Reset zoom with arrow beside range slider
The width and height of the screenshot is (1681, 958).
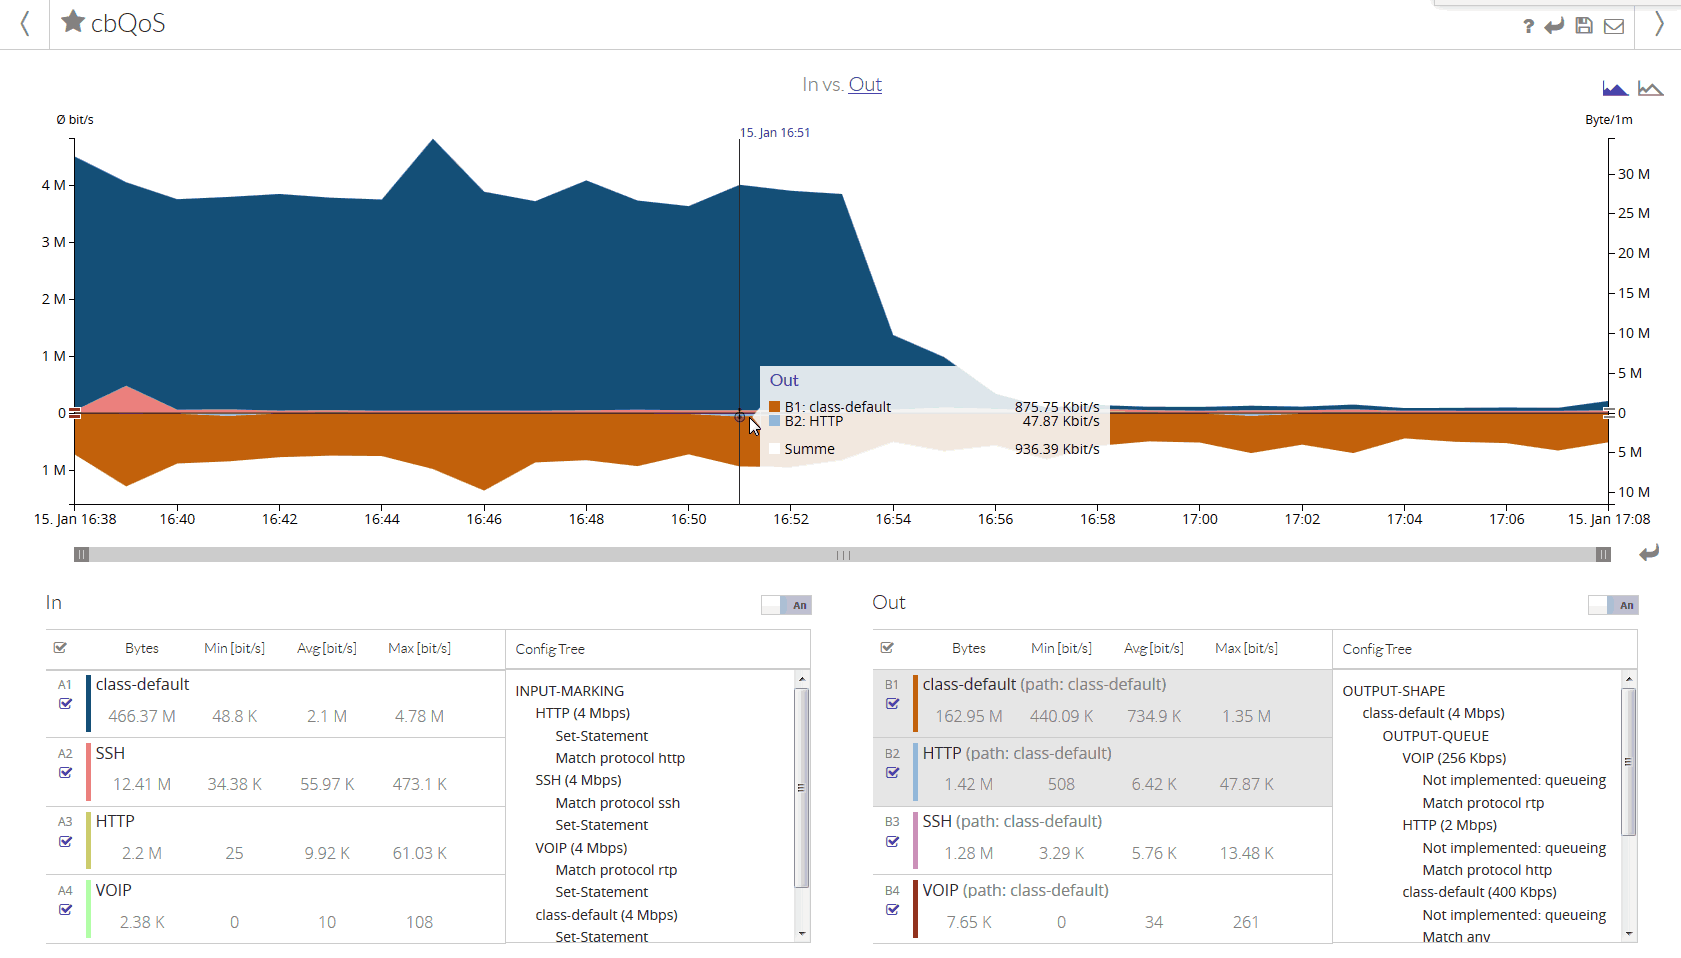click(1649, 553)
